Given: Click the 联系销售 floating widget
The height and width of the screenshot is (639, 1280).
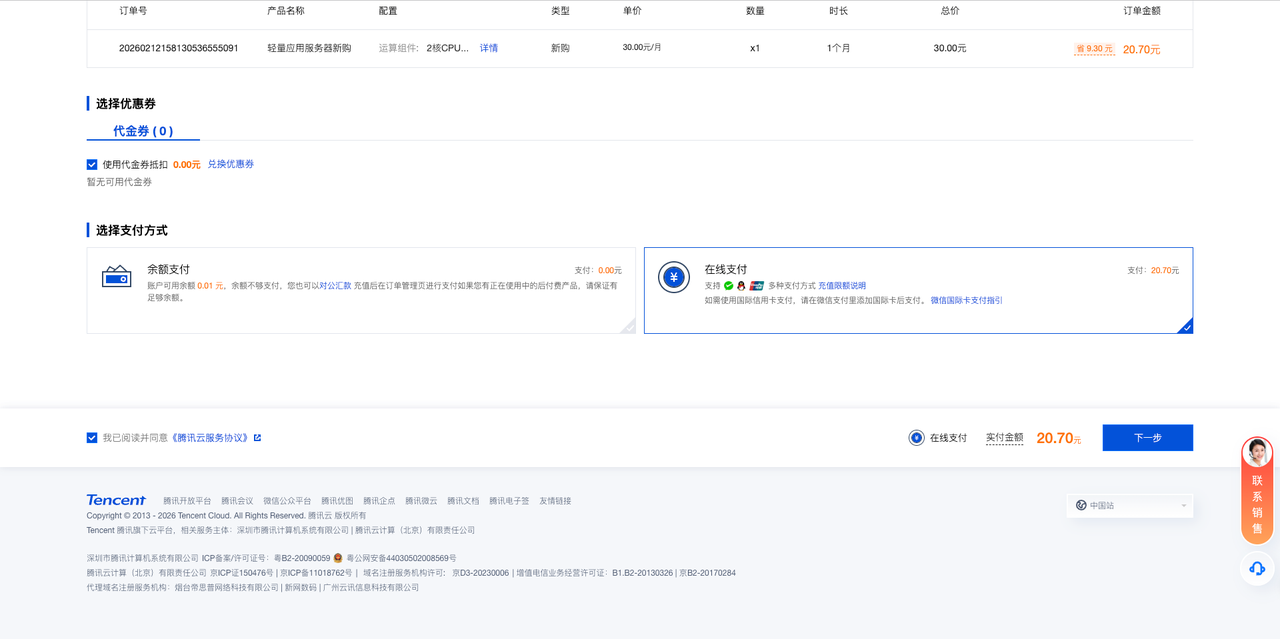Looking at the screenshot, I should pyautogui.click(x=1257, y=492).
